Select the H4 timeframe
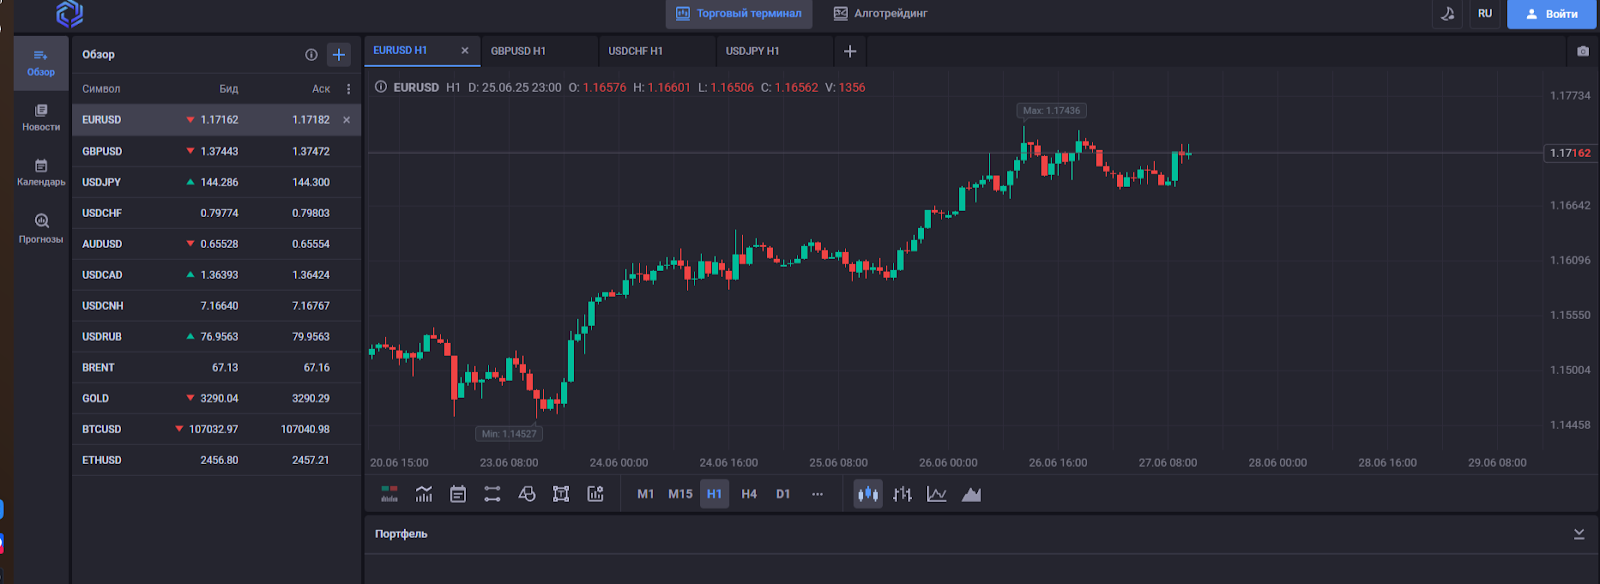The width and height of the screenshot is (1600, 584). pyautogui.click(x=749, y=494)
